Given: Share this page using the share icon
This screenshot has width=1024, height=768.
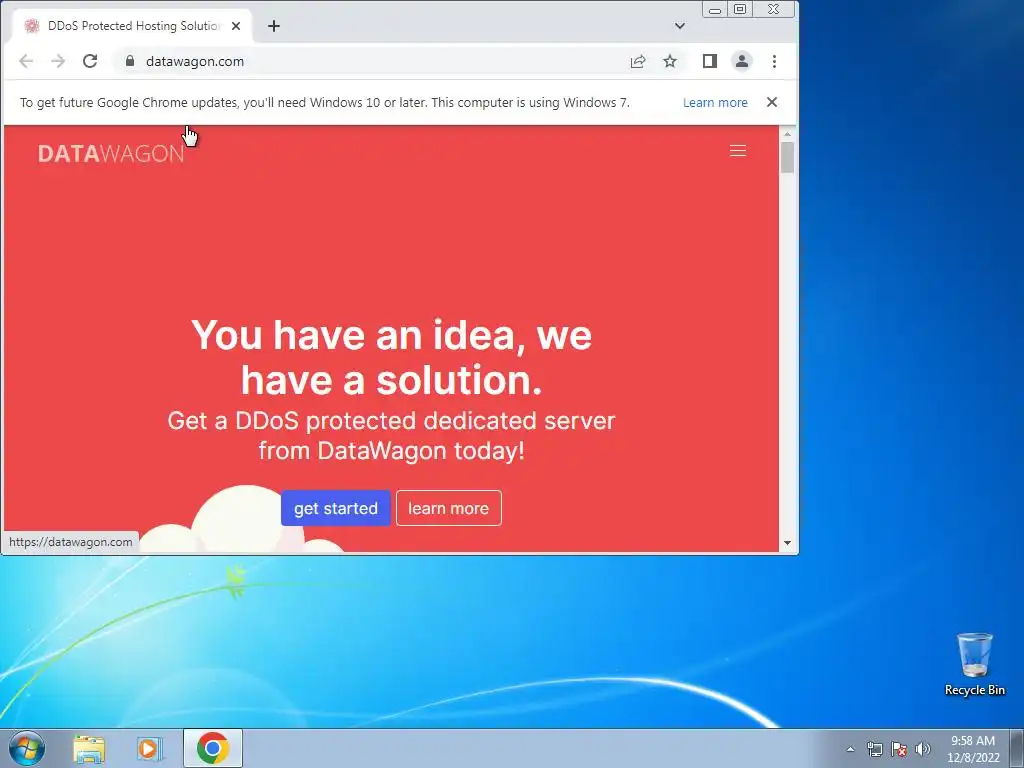Looking at the screenshot, I should [x=638, y=61].
